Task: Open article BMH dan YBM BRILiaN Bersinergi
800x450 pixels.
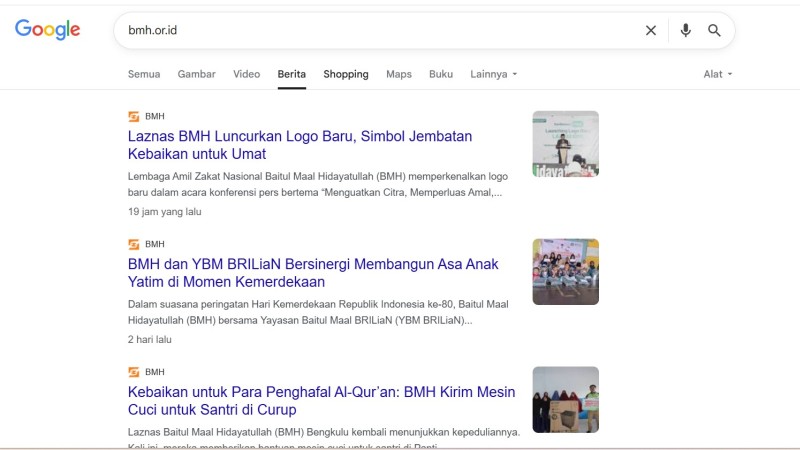Action: [313, 273]
